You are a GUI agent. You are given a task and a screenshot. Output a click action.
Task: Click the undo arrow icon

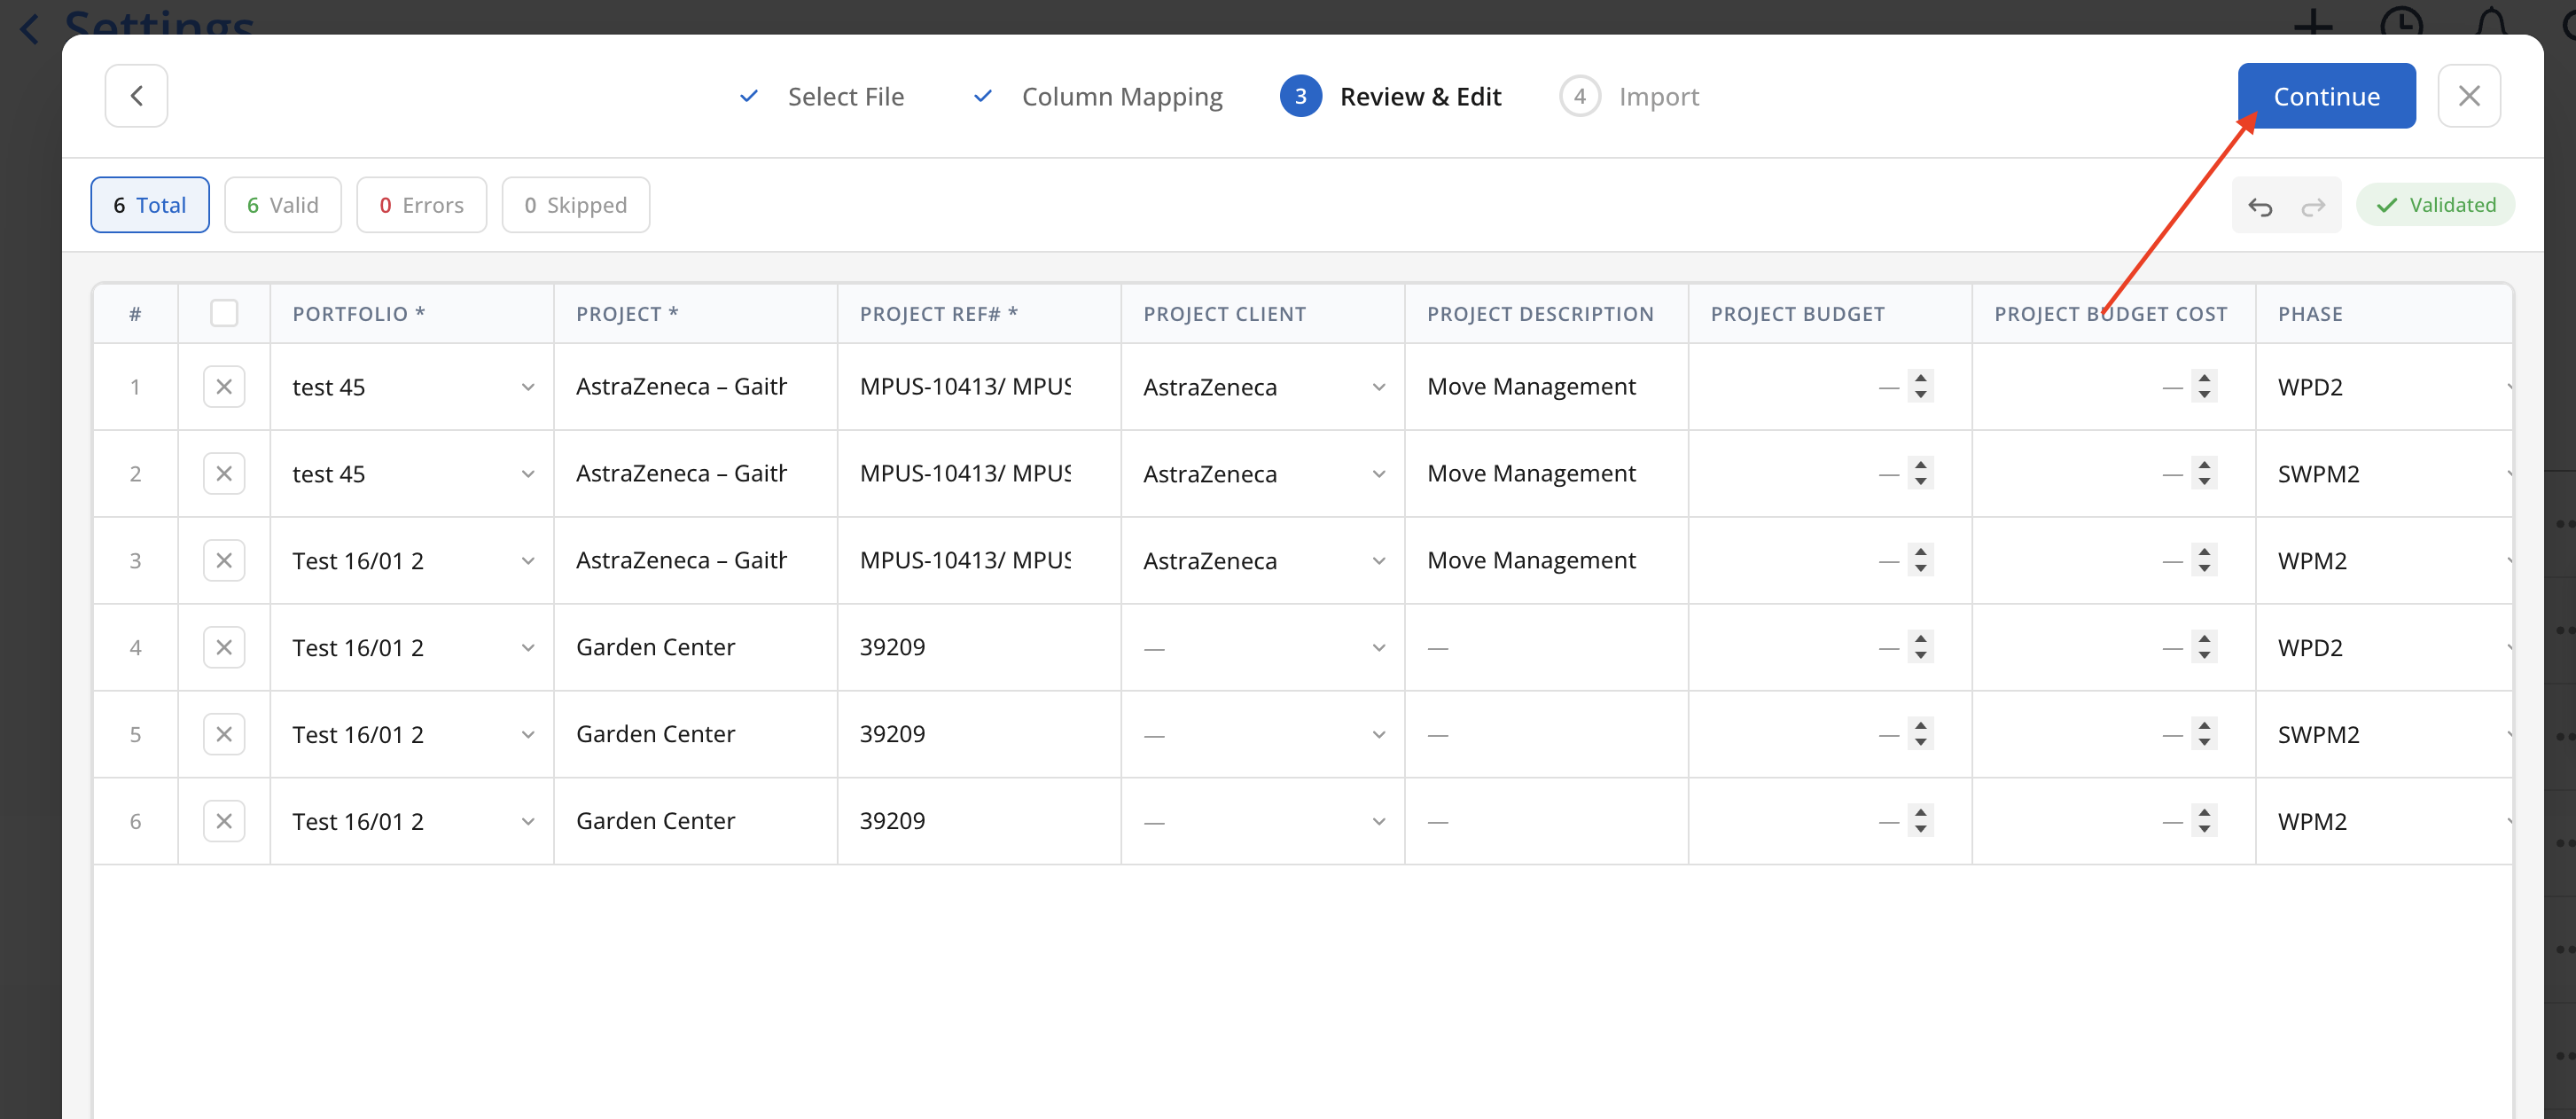pyautogui.click(x=2260, y=206)
